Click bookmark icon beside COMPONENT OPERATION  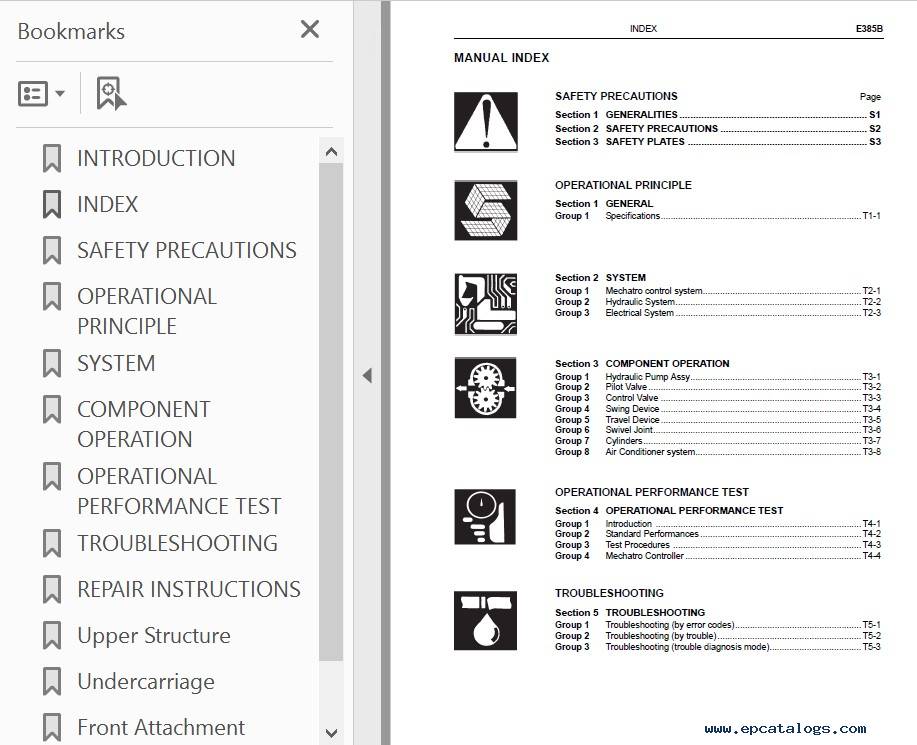pos(52,409)
